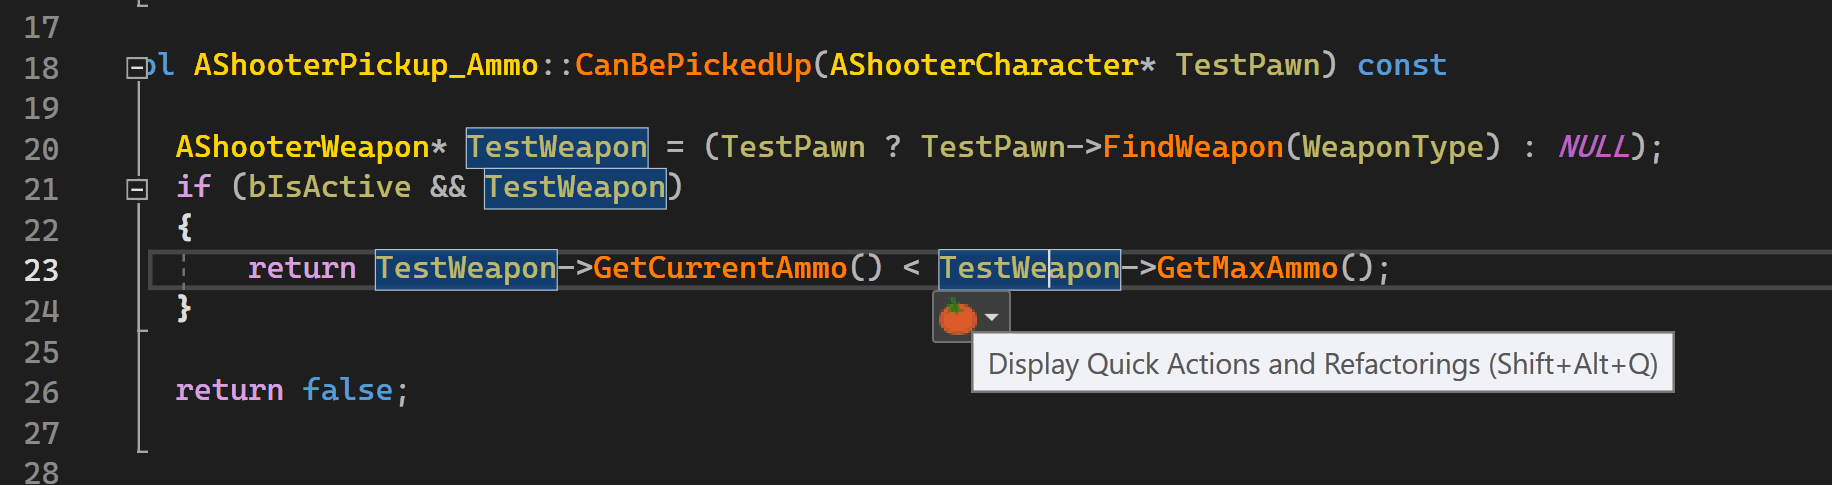1832x485 pixels.
Task: Click TestWeapon in the if condition
Action: tap(575, 188)
